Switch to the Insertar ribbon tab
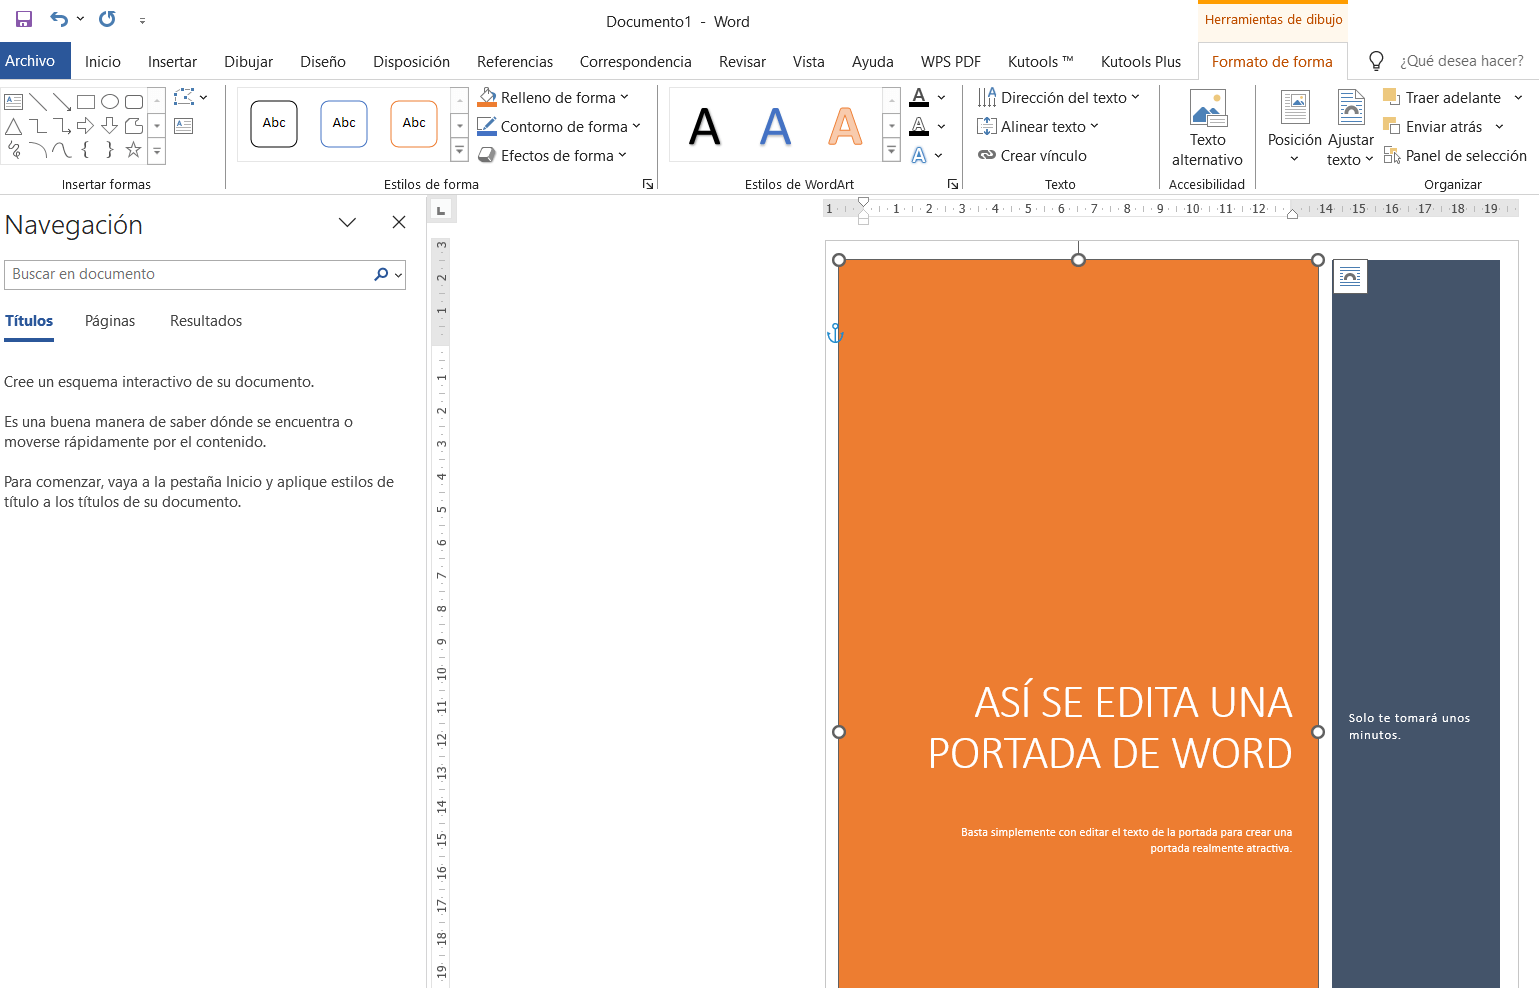 pos(172,62)
